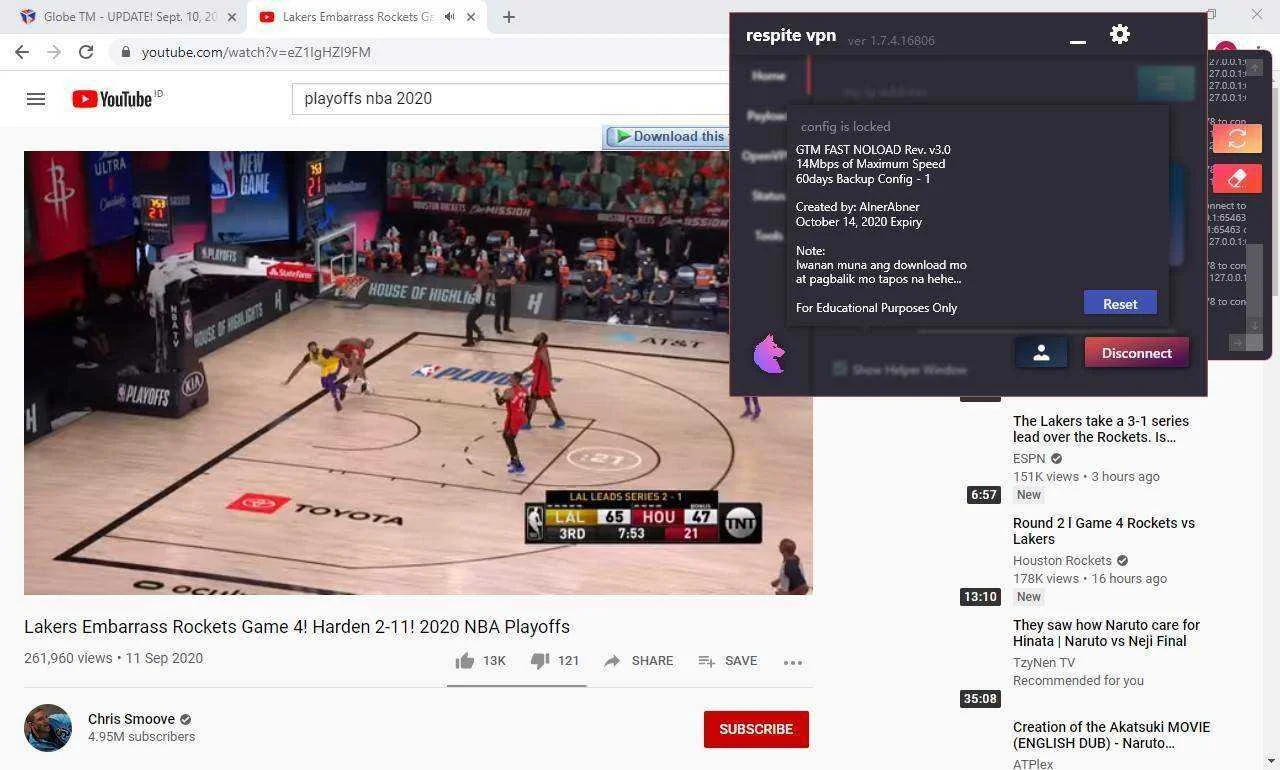Open the more actions ellipsis under video
Image resolution: width=1280 pixels, height=770 pixels.
(x=793, y=662)
